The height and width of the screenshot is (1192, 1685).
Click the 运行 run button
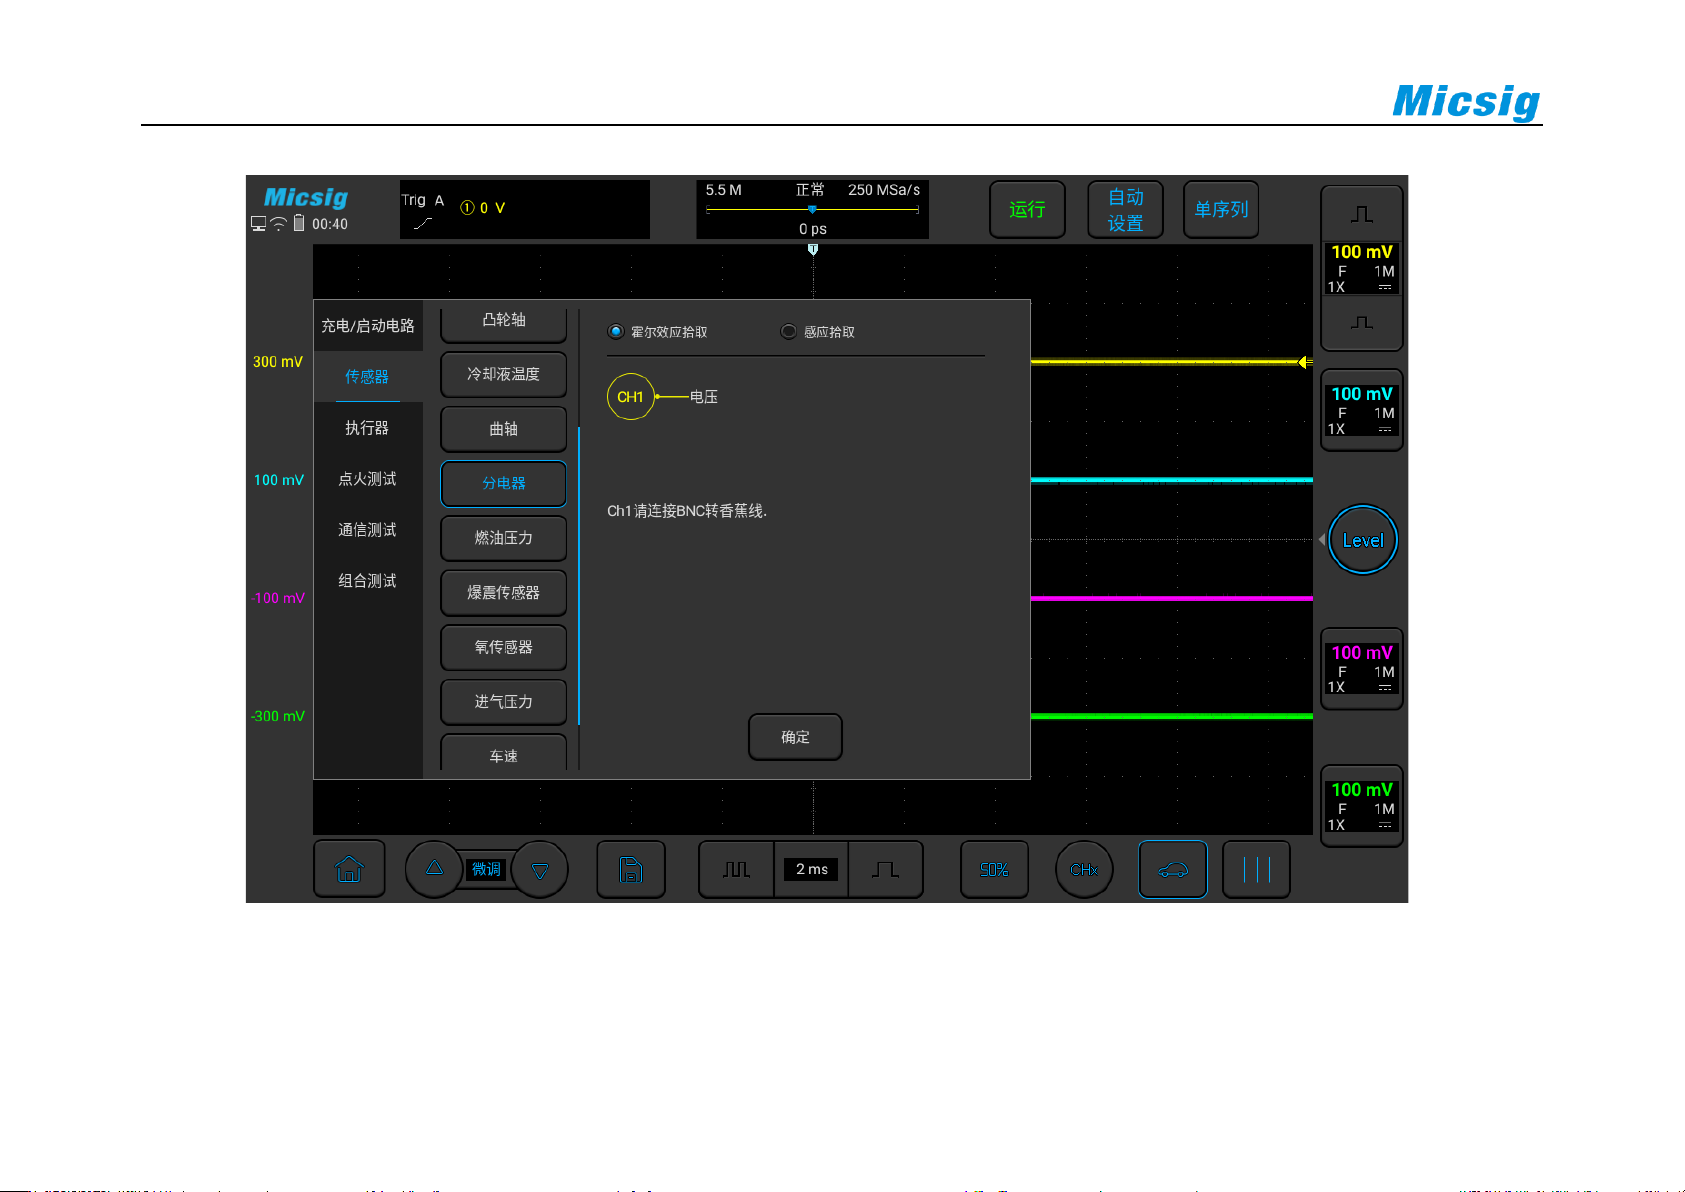tap(1027, 209)
